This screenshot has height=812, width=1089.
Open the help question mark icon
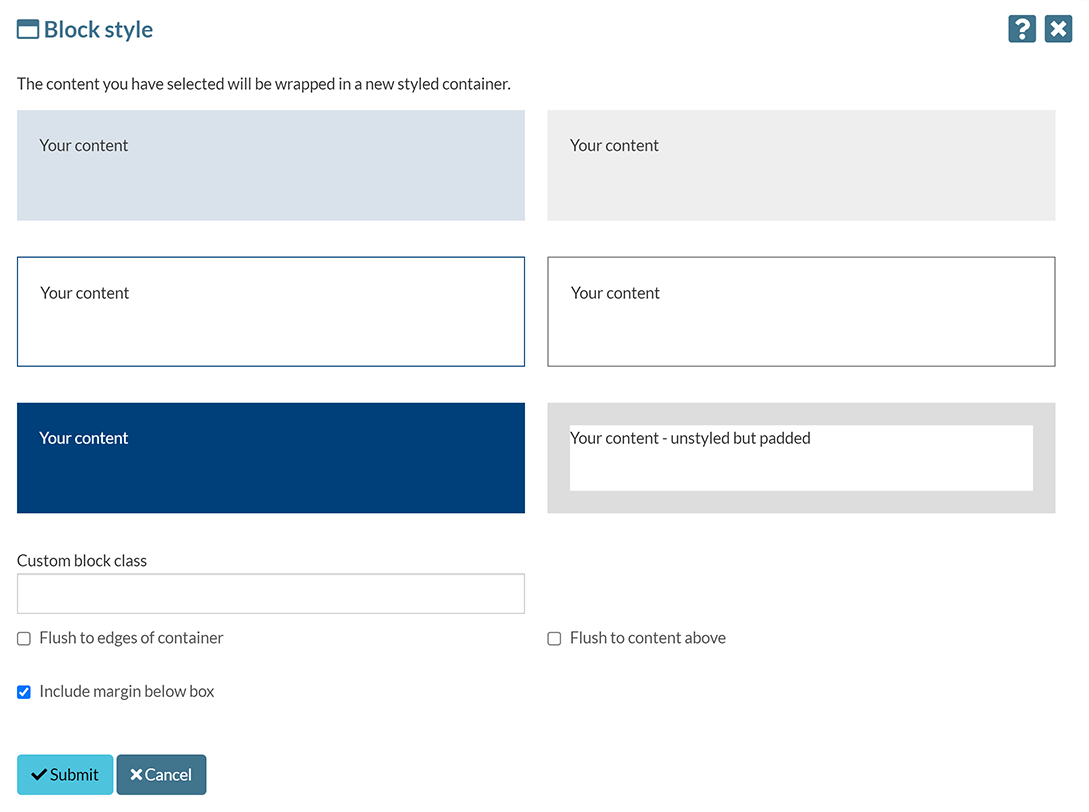click(1021, 29)
